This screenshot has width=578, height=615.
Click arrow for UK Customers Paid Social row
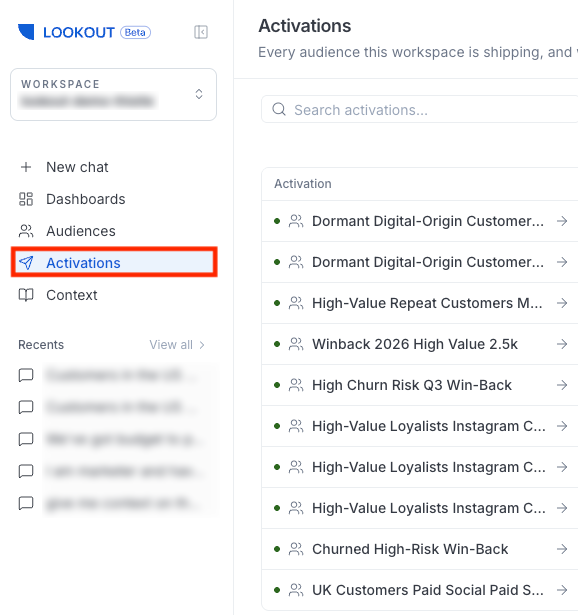tap(562, 590)
